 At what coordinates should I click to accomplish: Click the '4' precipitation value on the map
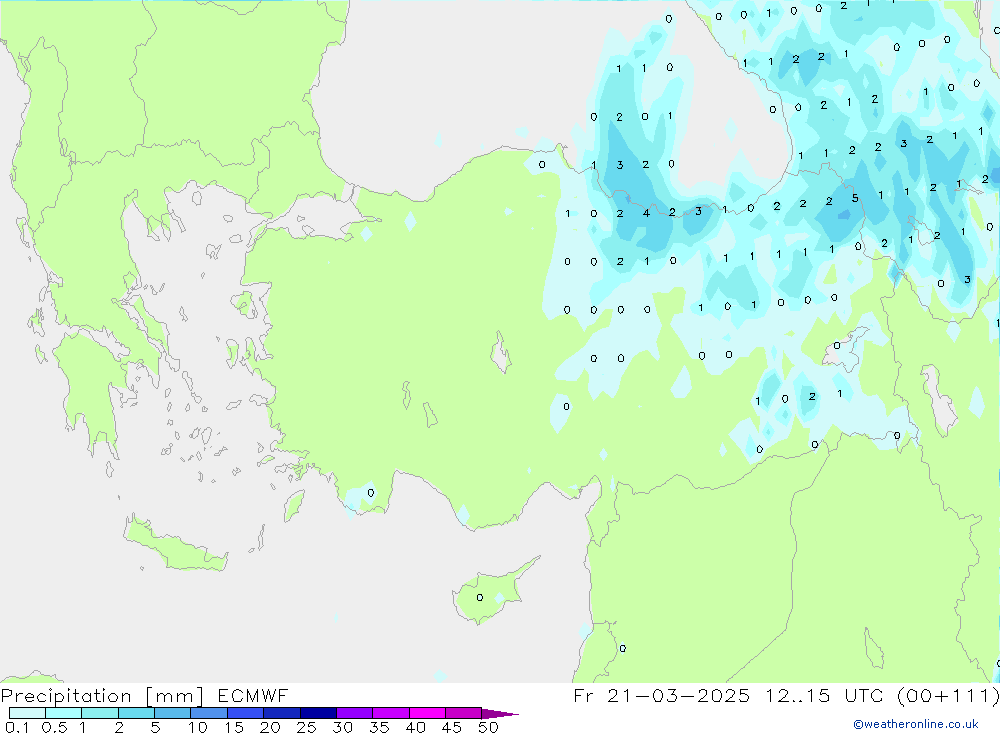point(646,213)
